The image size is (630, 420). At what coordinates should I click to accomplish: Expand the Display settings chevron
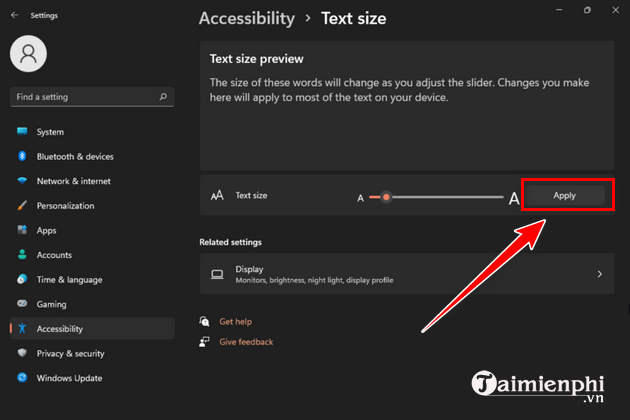(599, 274)
